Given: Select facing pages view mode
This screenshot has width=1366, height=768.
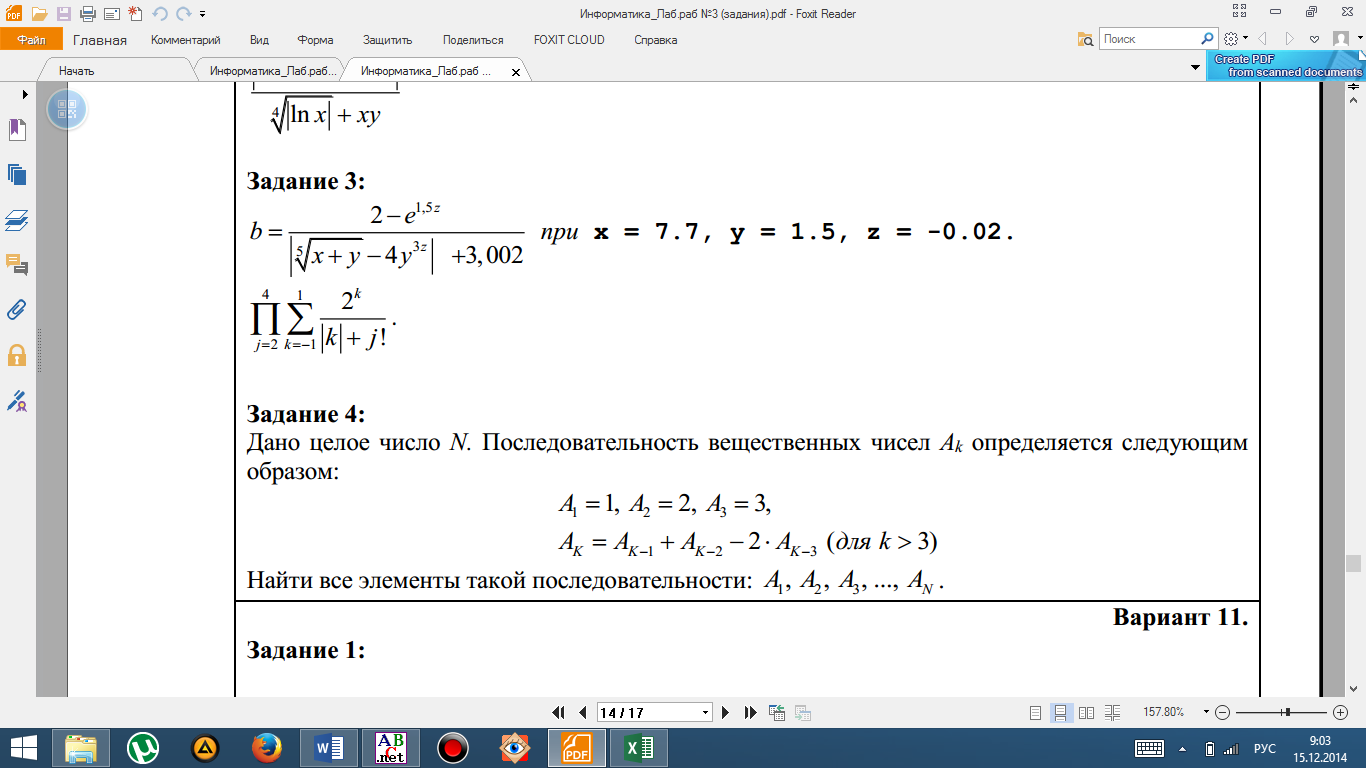Looking at the screenshot, I should (1086, 713).
